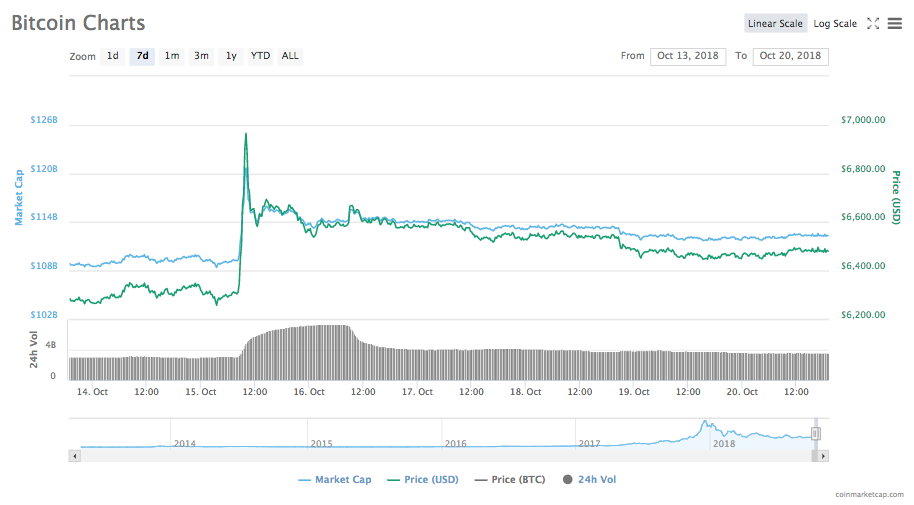Click the $6,400.00 price axis label
914x505 pixels.
[x=863, y=266]
